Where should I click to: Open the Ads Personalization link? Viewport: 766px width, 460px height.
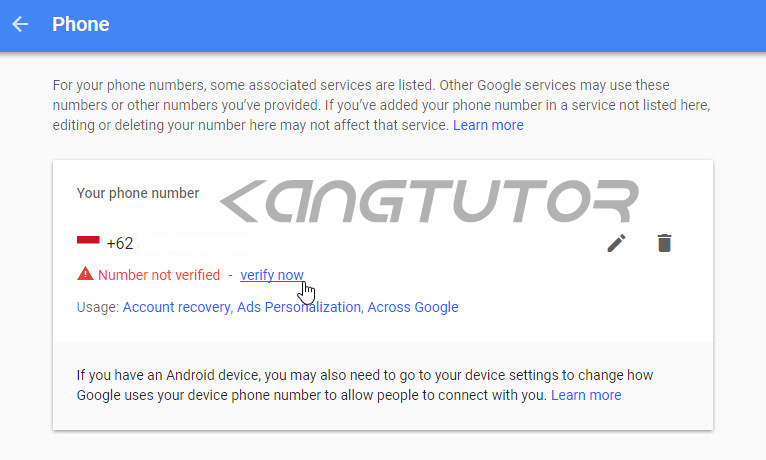[299, 307]
